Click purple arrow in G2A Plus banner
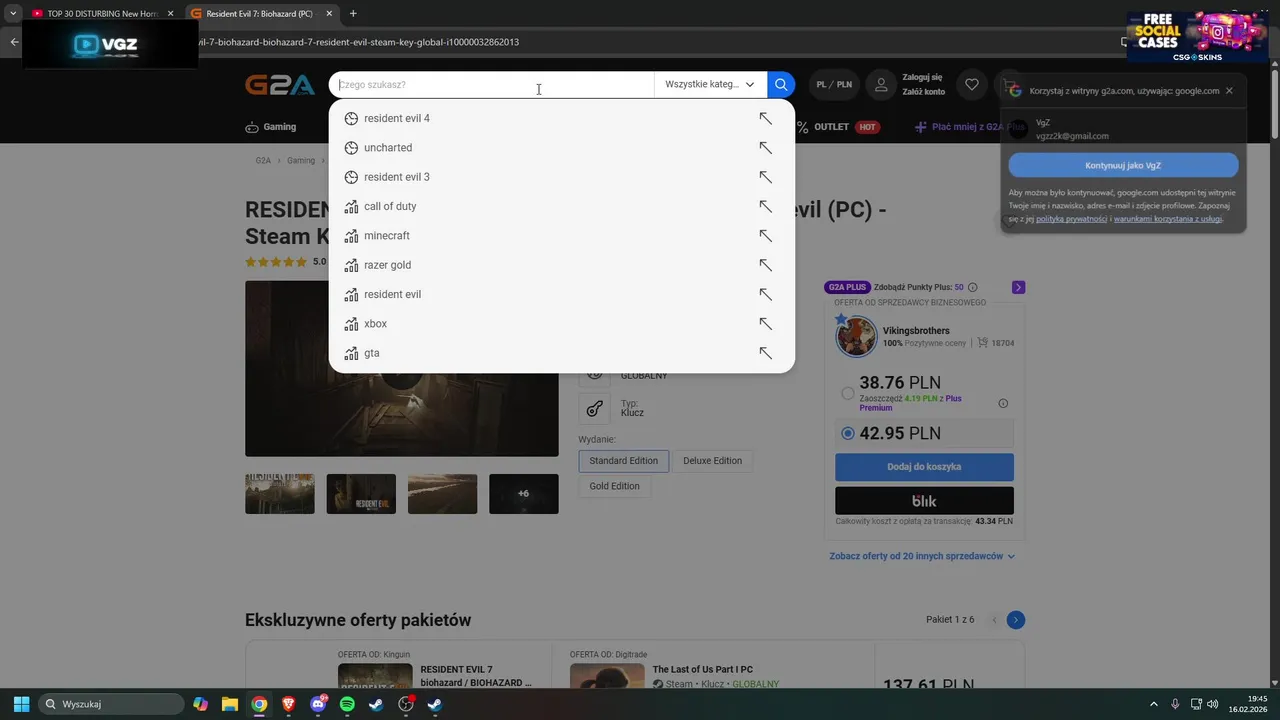The width and height of the screenshot is (1280, 720). click(1018, 287)
